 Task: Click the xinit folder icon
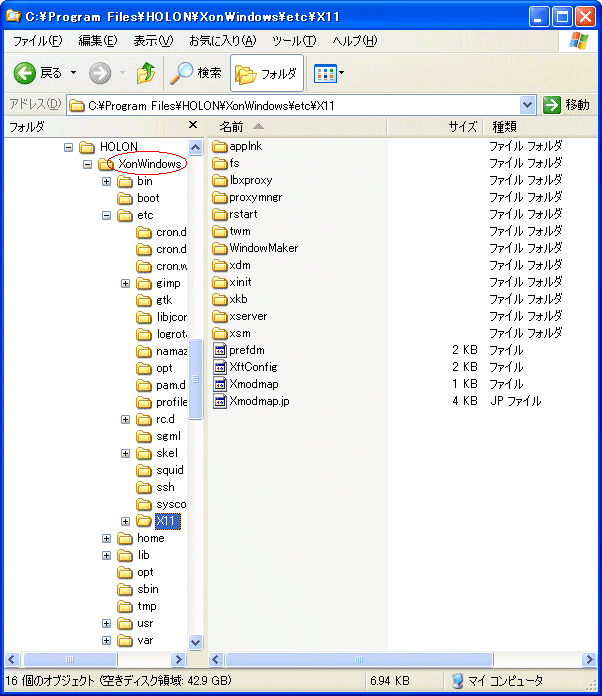[220, 282]
